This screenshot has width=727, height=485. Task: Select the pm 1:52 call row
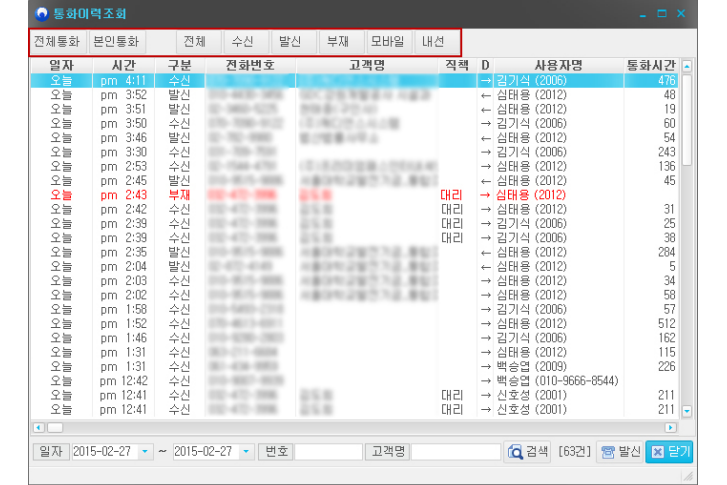pos(355,324)
